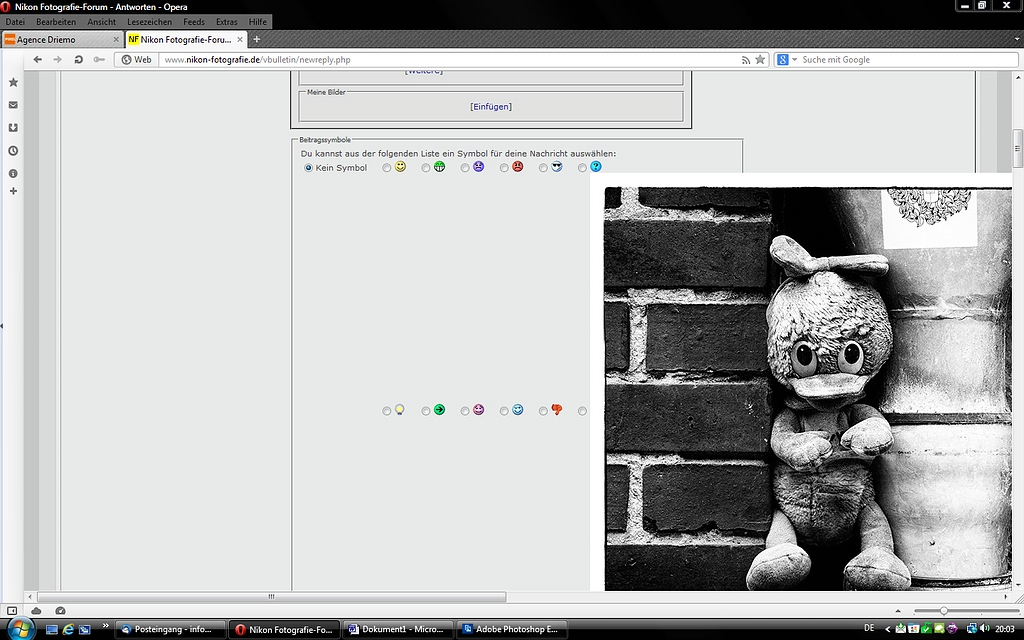Choose the blue winking face radio option

pos(504,411)
